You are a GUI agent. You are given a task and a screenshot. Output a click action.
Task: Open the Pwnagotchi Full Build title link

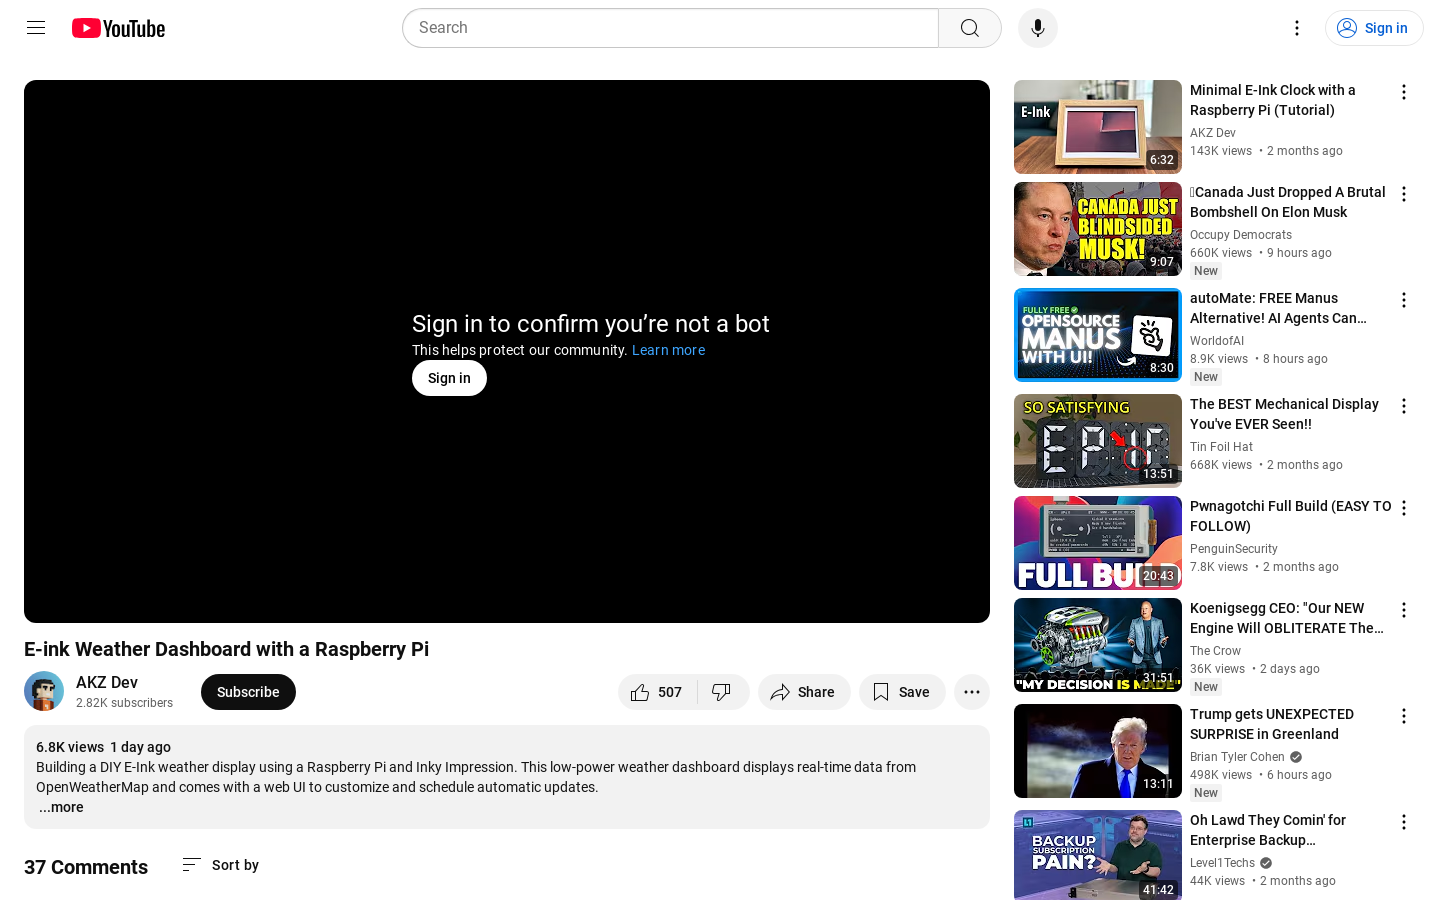tap(1290, 516)
